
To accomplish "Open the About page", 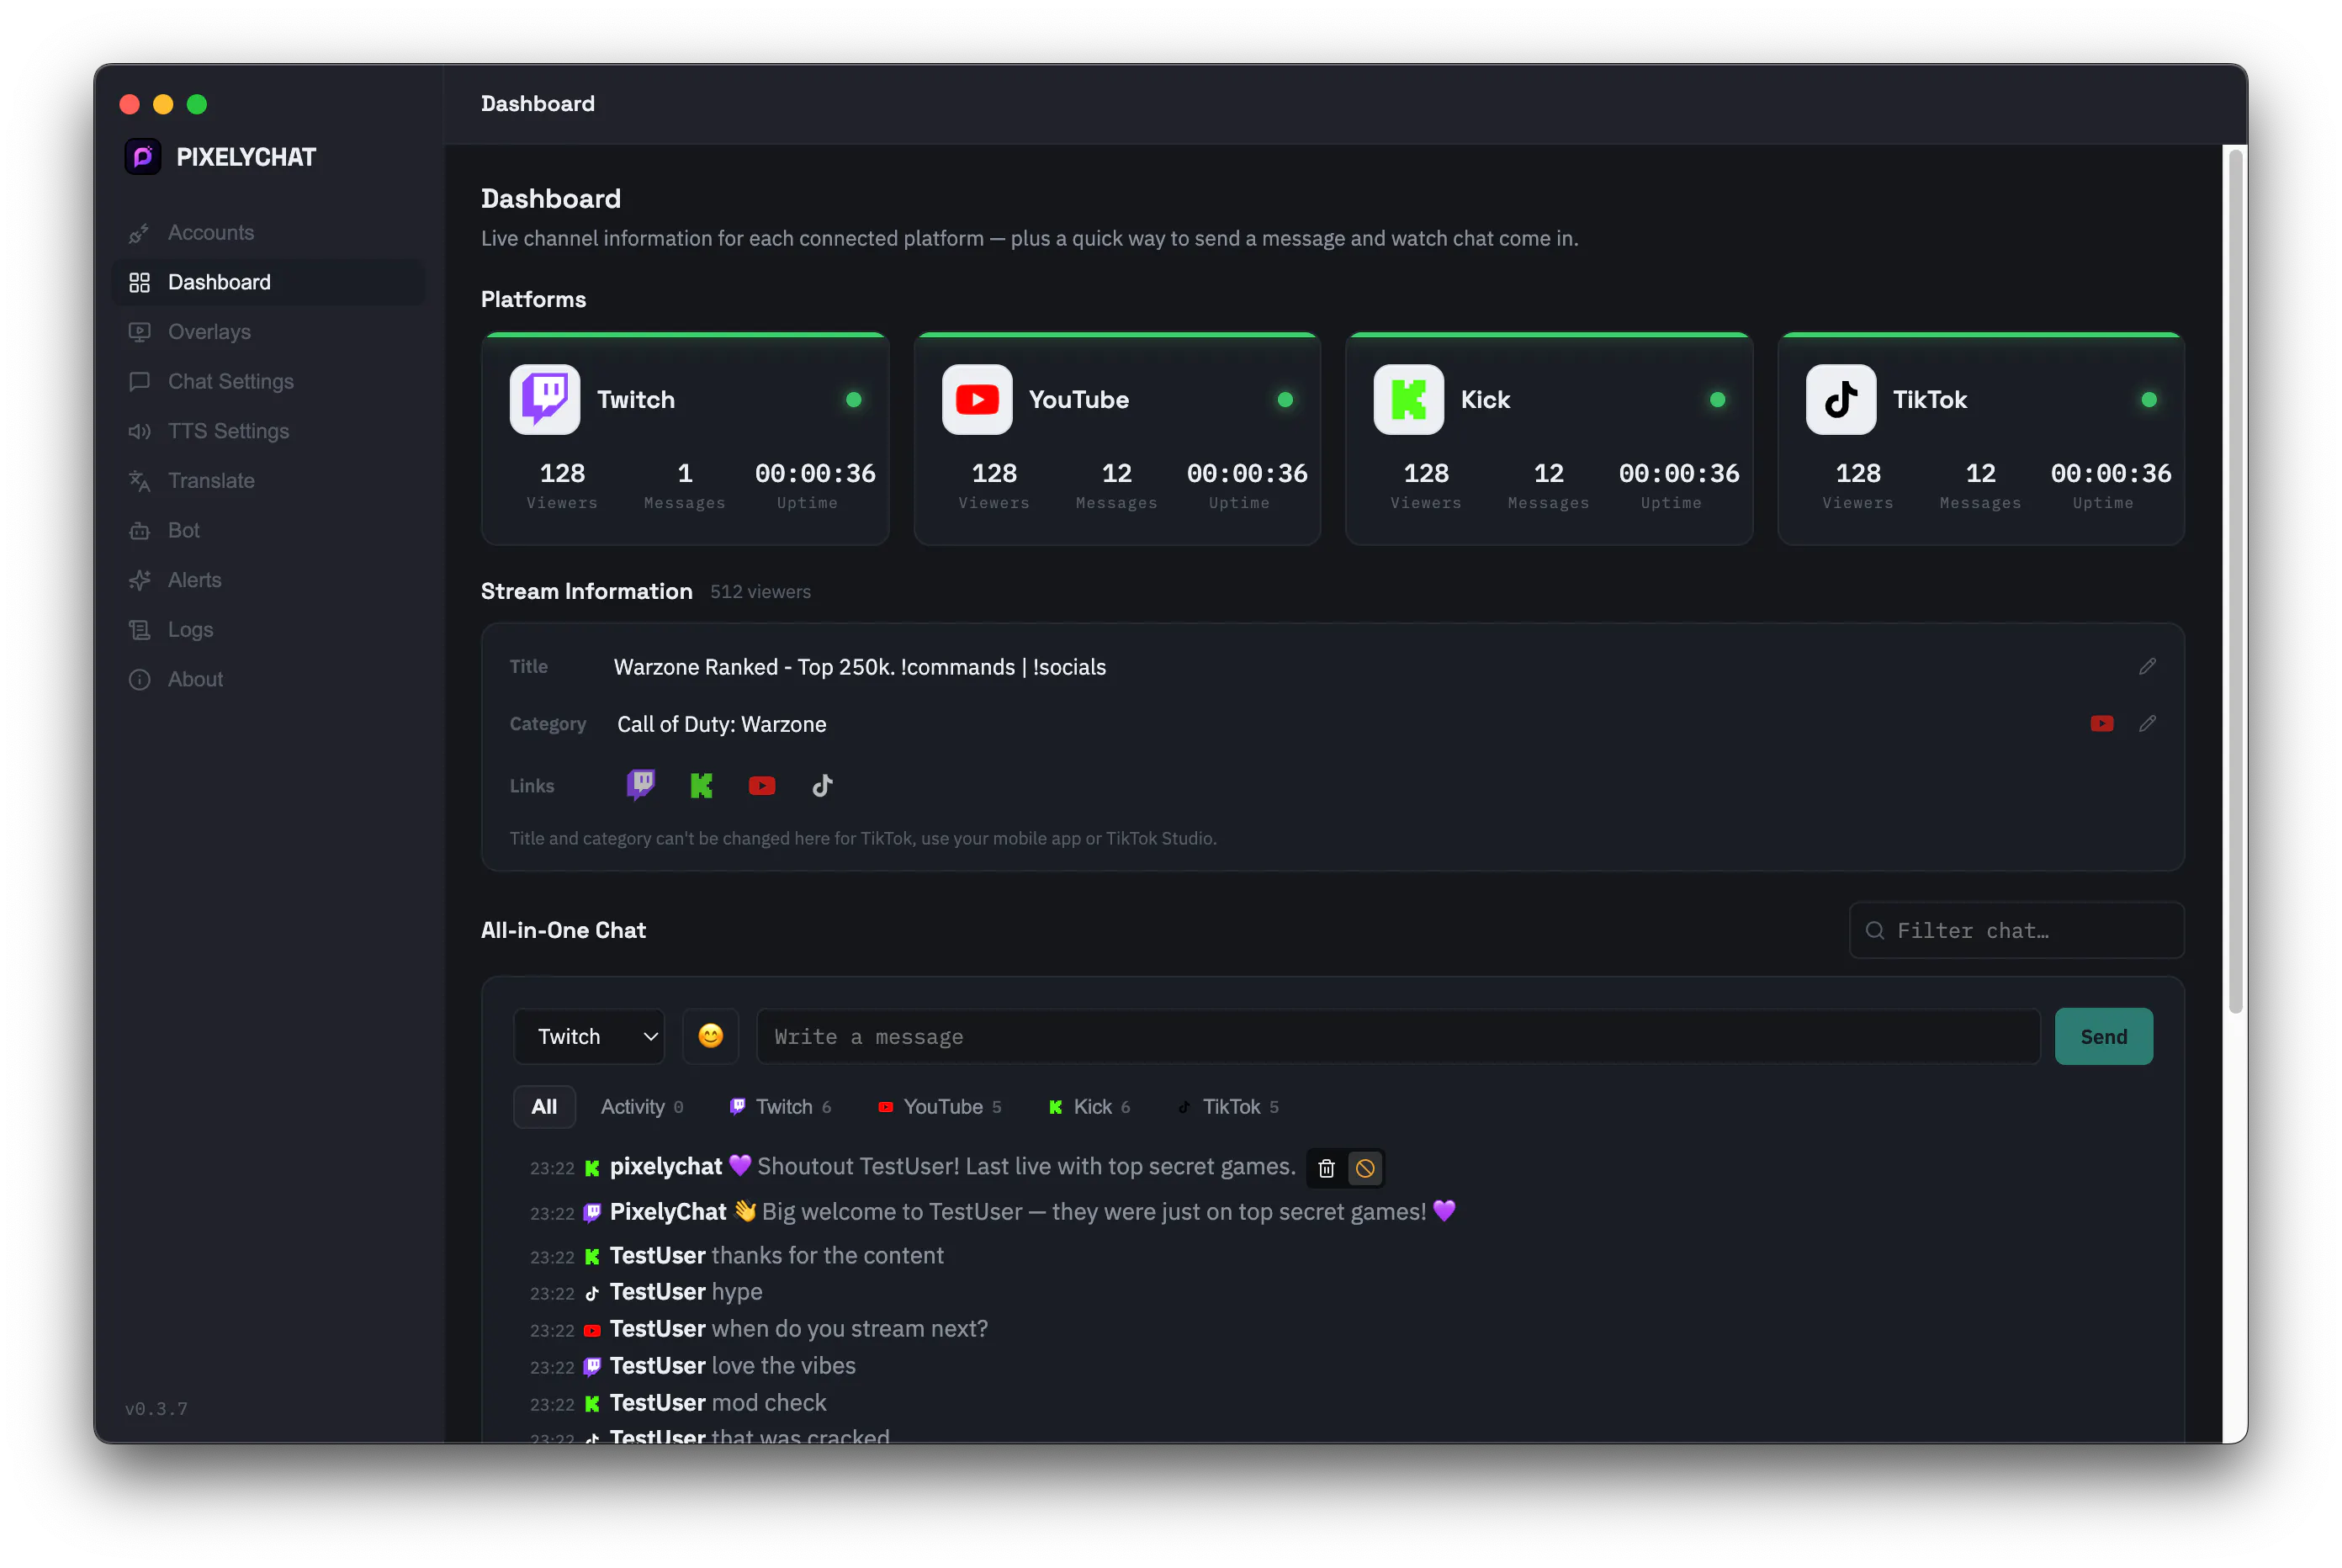I will 268,680.
